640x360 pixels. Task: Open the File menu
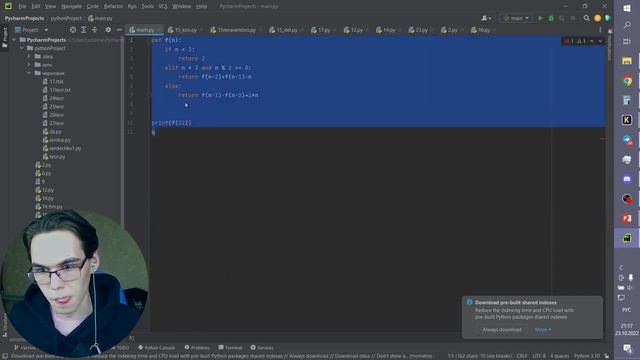click(x=22, y=7)
